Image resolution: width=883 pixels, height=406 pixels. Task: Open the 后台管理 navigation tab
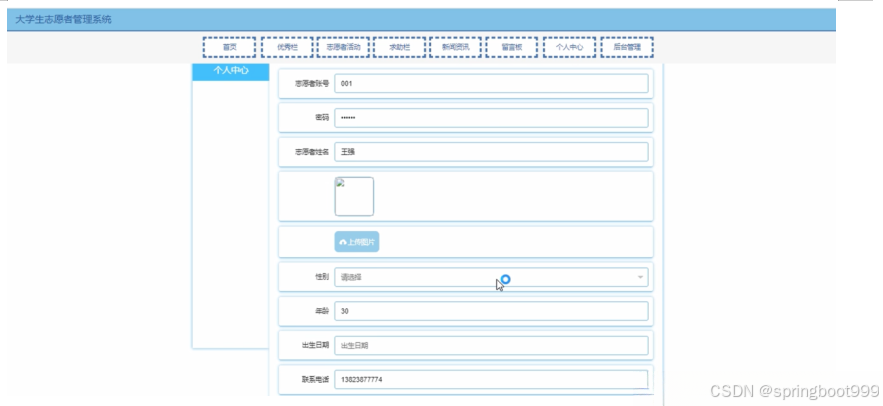pyautogui.click(x=627, y=47)
